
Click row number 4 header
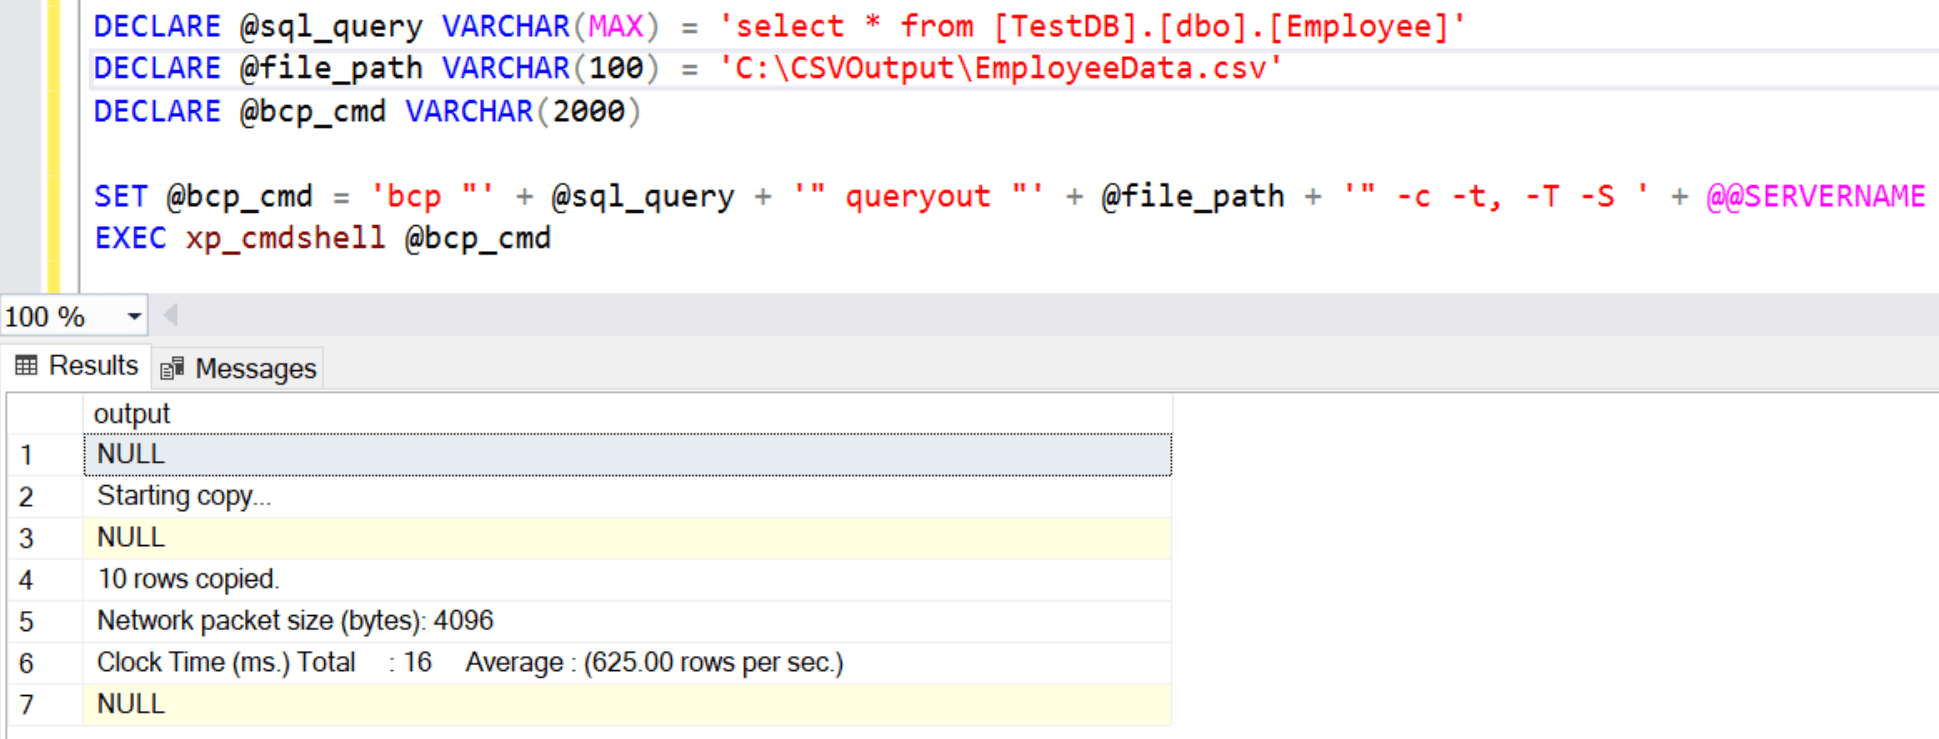coord(45,580)
